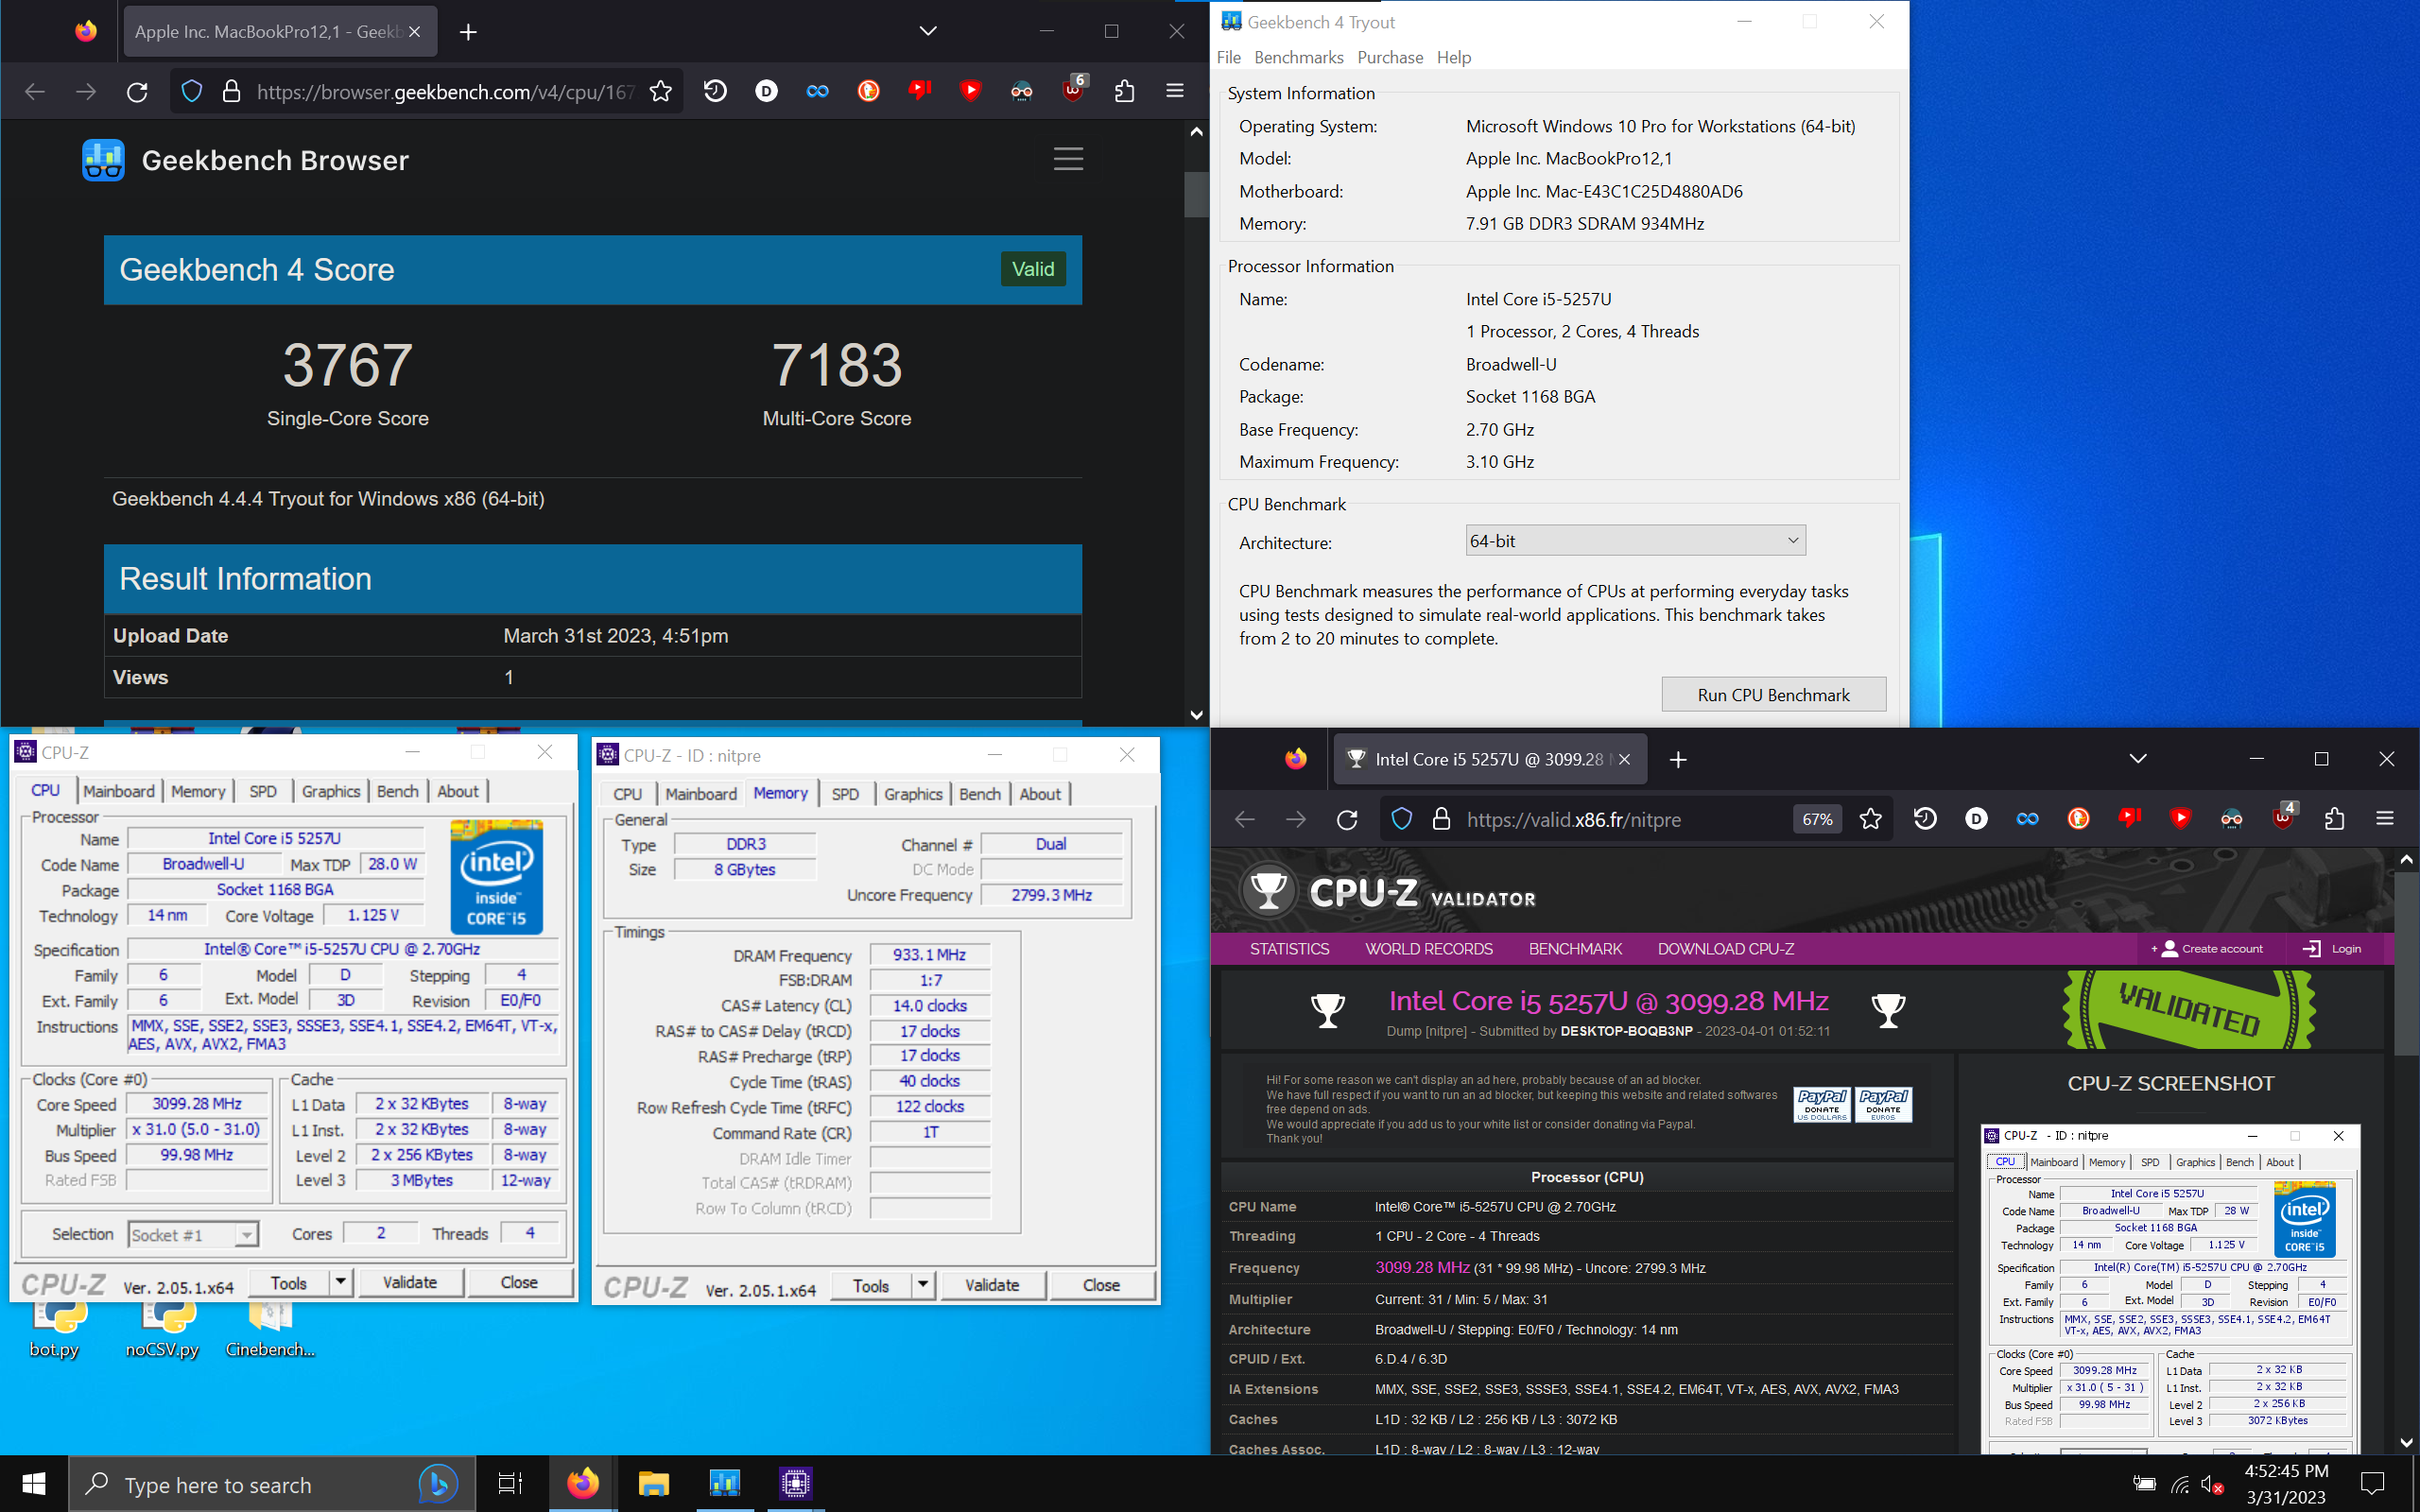Open the Purchase menu in Geekbench 4
The width and height of the screenshot is (2420, 1512).
click(1390, 57)
